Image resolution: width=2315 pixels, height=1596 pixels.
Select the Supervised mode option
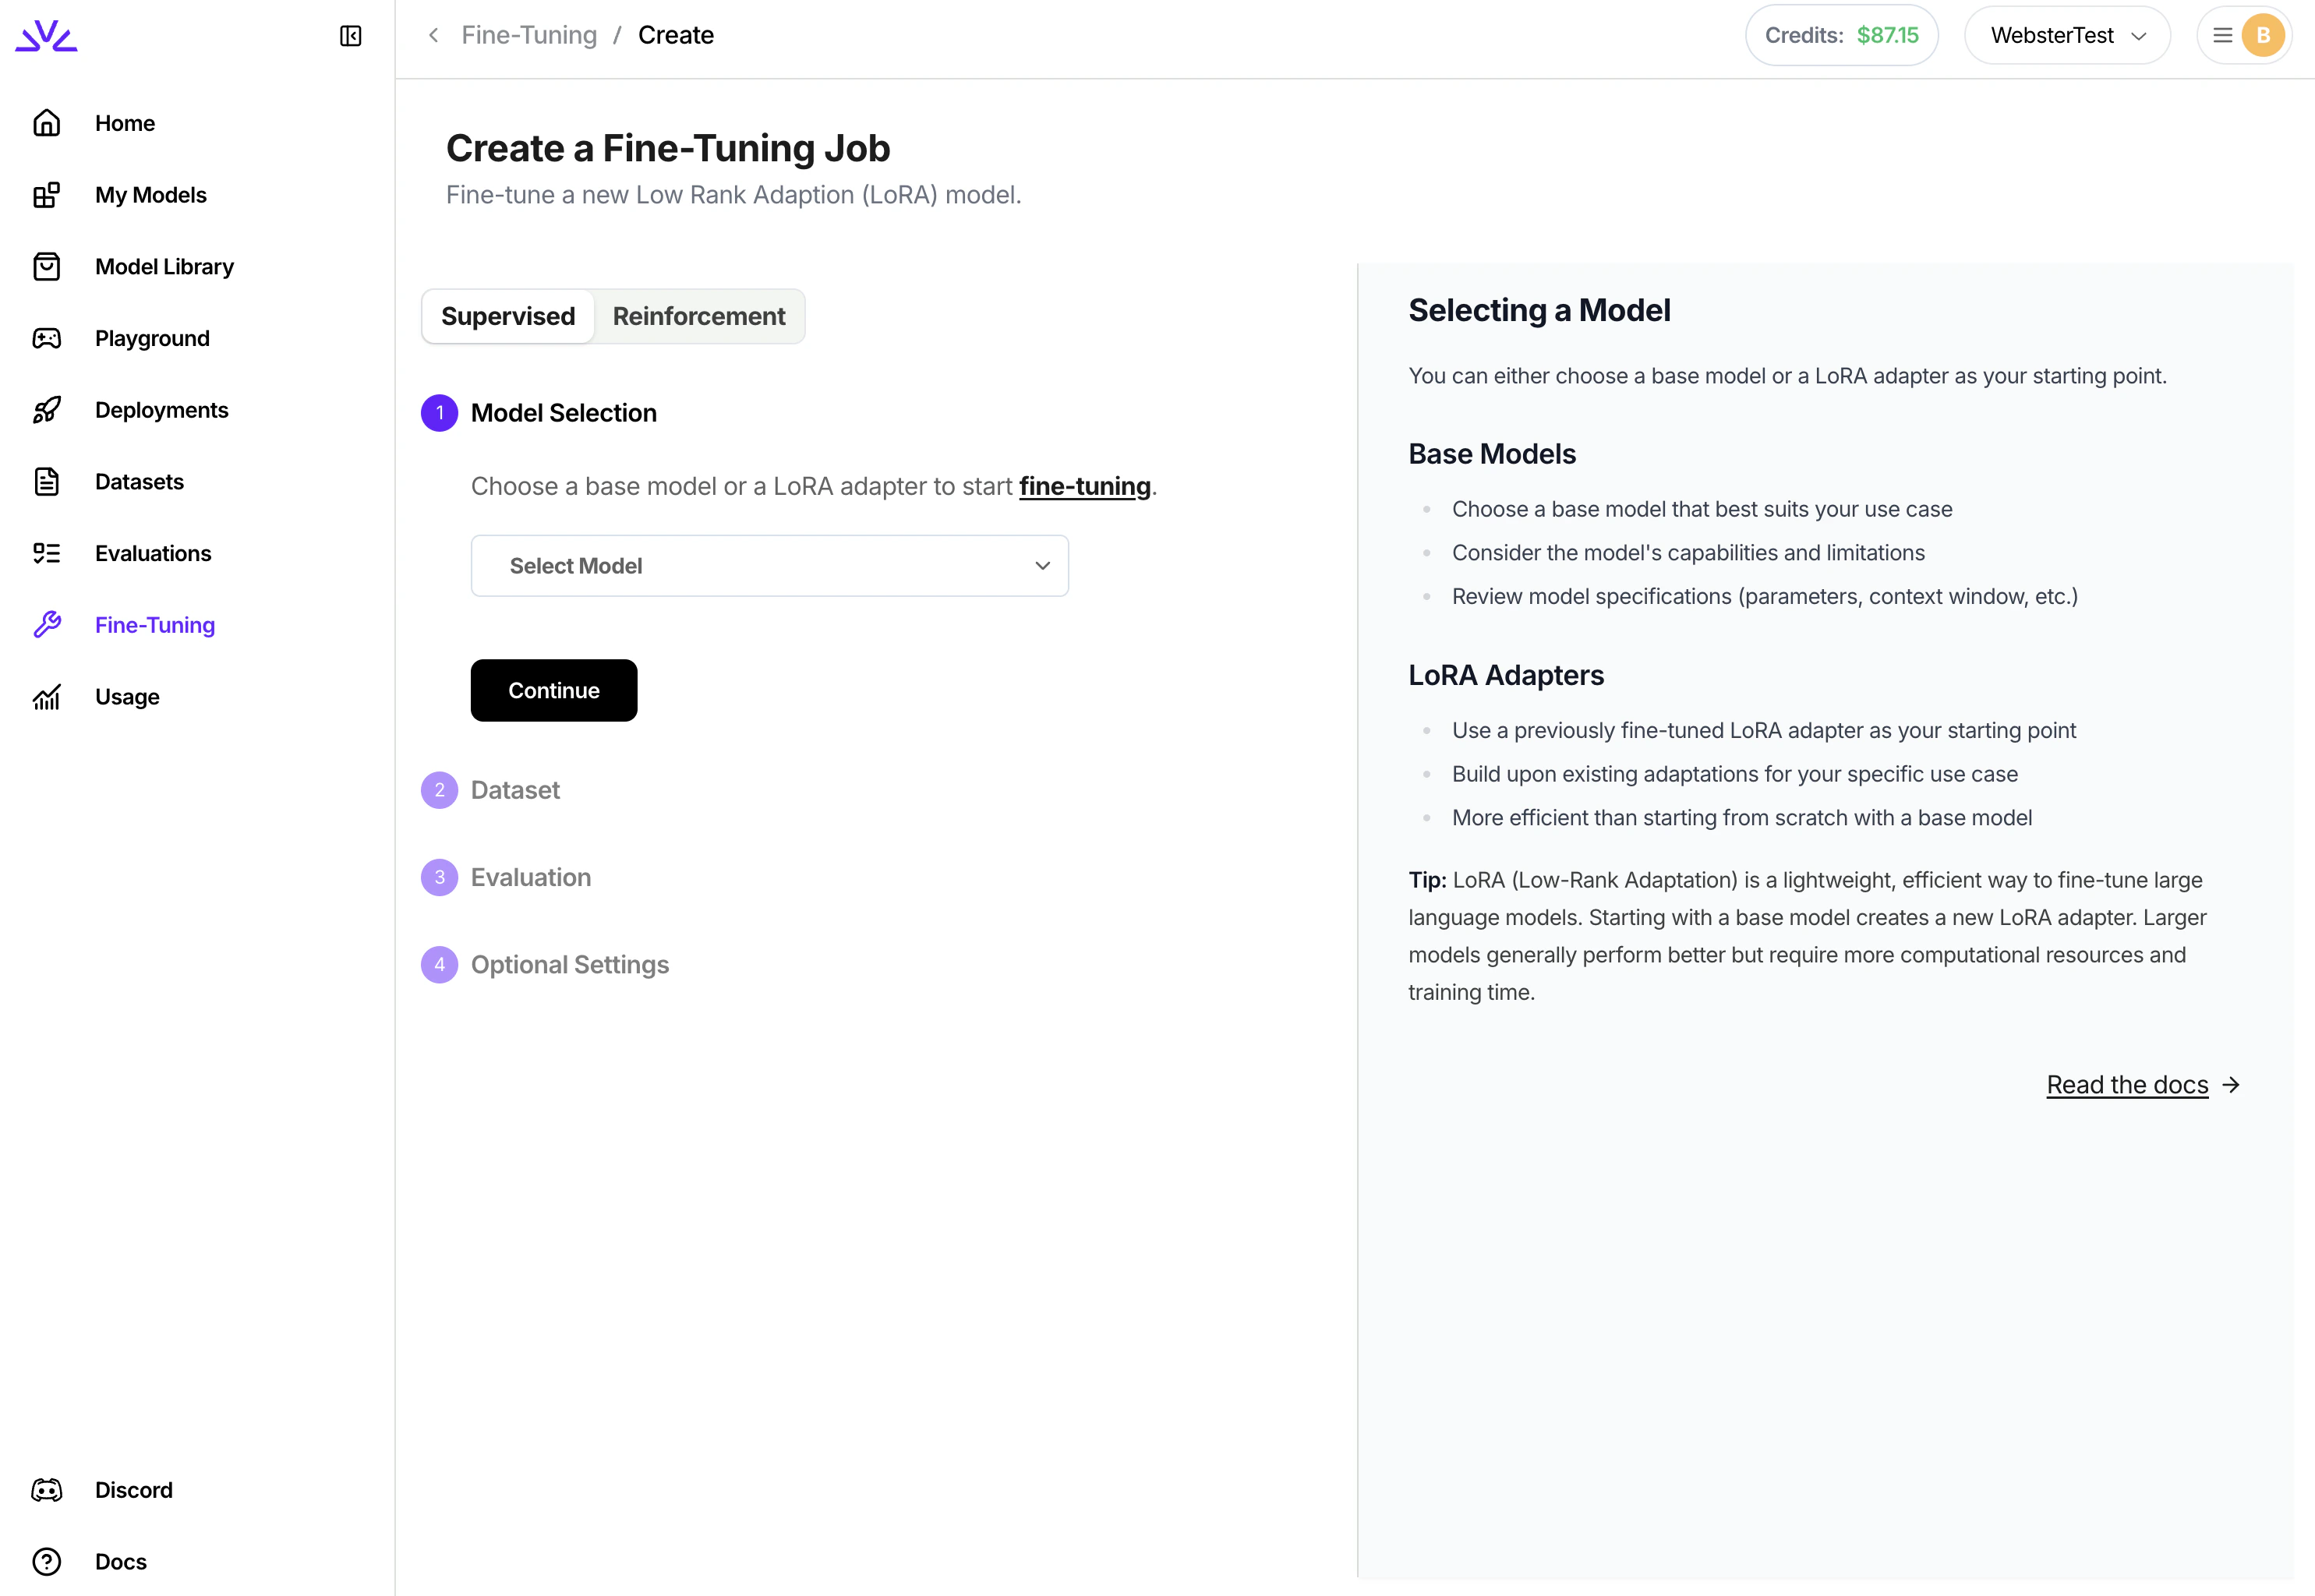[508, 316]
